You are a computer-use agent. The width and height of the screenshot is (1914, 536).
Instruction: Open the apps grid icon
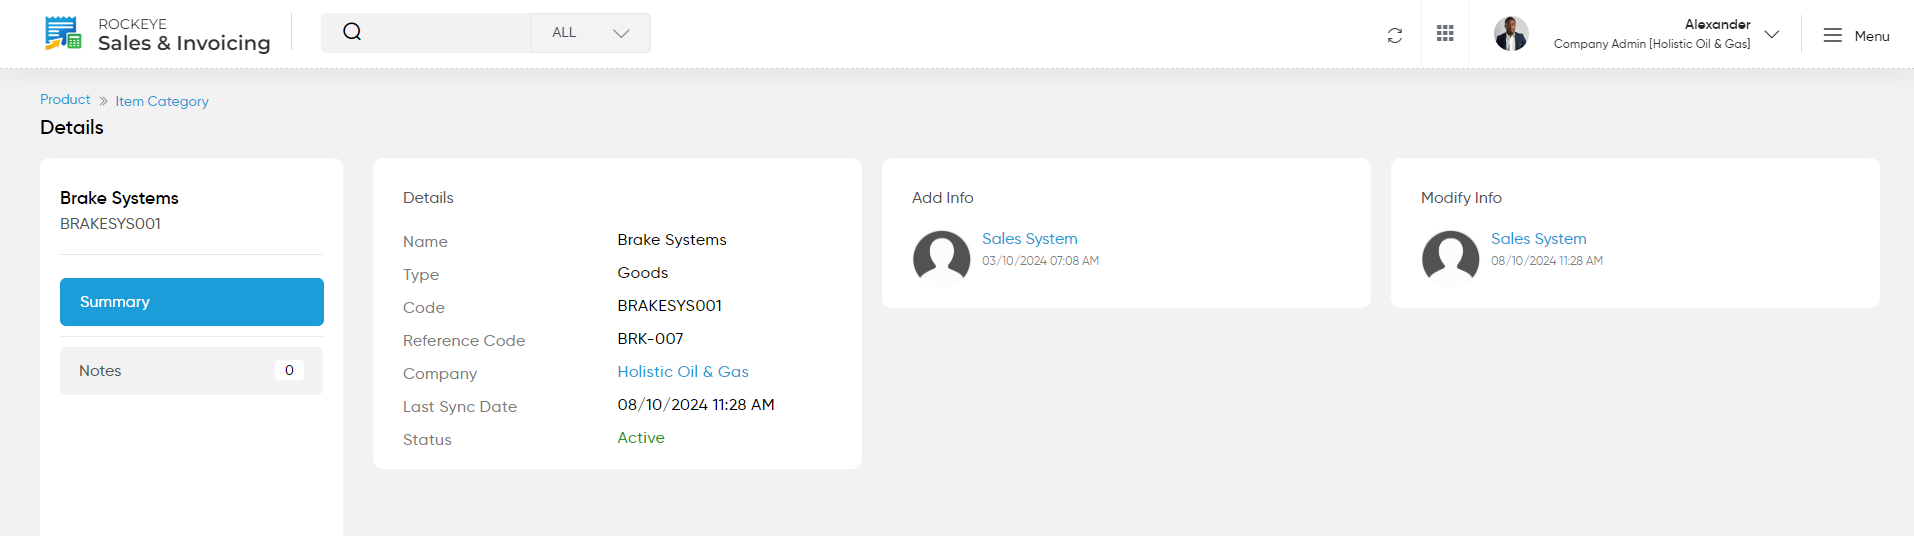click(1445, 34)
